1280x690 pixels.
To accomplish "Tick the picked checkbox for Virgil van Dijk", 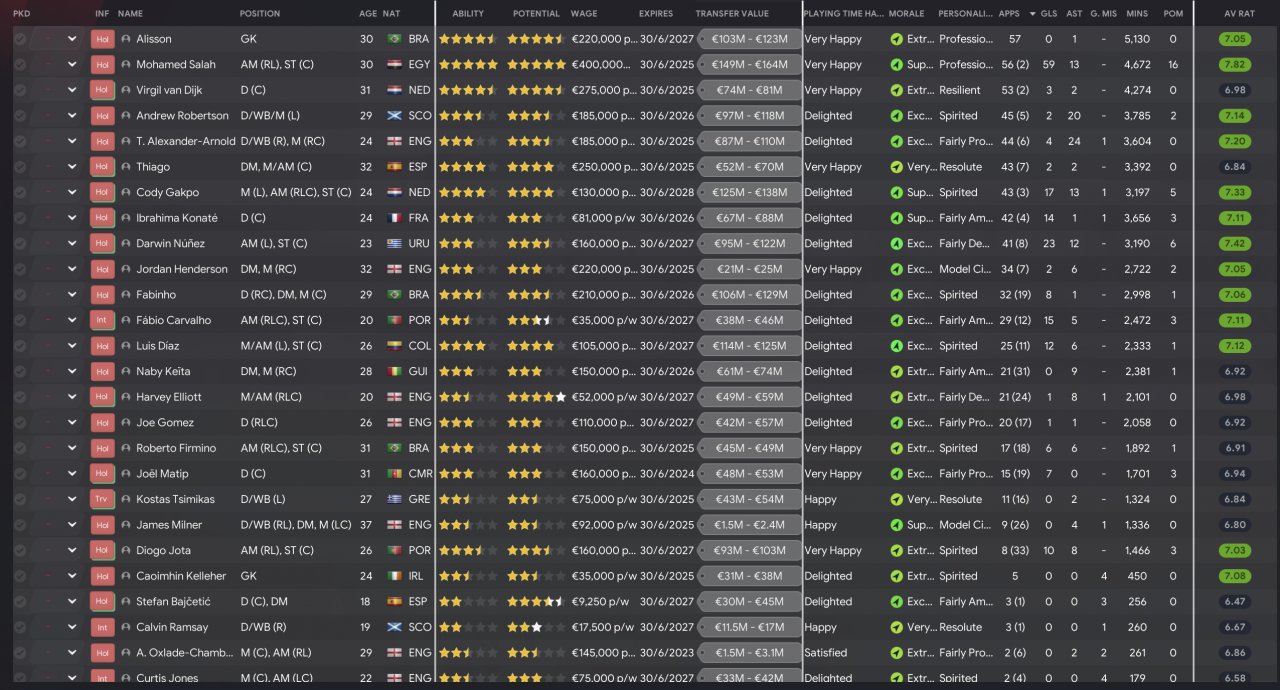I will click(x=20, y=90).
